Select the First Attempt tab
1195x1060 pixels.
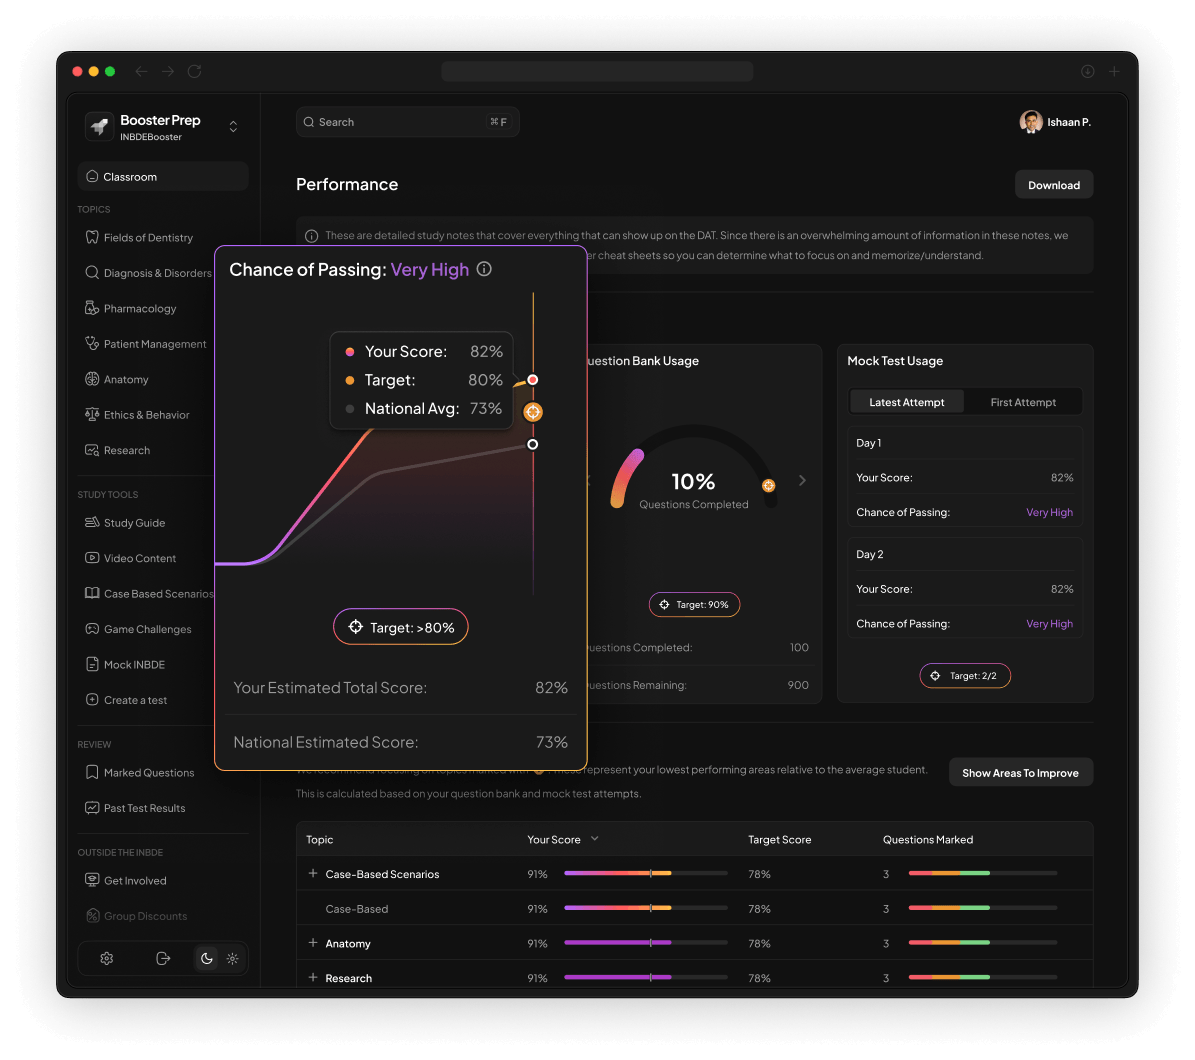click(1023, 402)
